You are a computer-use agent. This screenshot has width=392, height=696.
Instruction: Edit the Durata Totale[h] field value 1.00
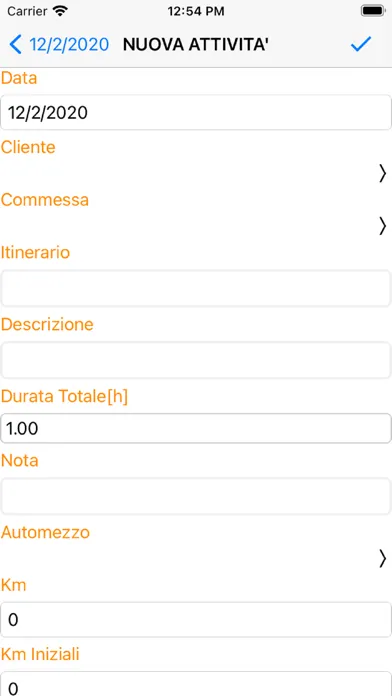coord(196,428)
